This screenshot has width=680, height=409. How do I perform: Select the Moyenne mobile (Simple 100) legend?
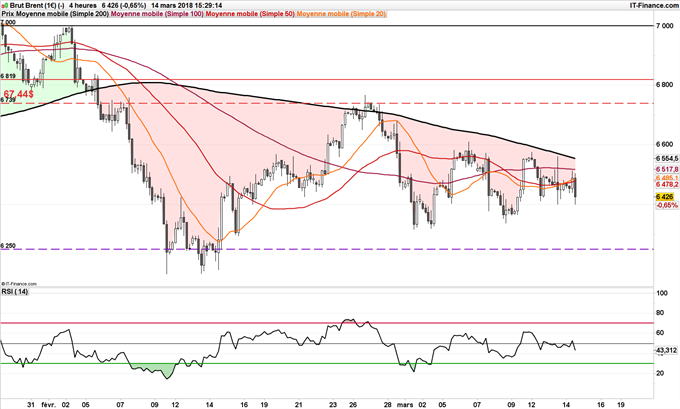158,14
